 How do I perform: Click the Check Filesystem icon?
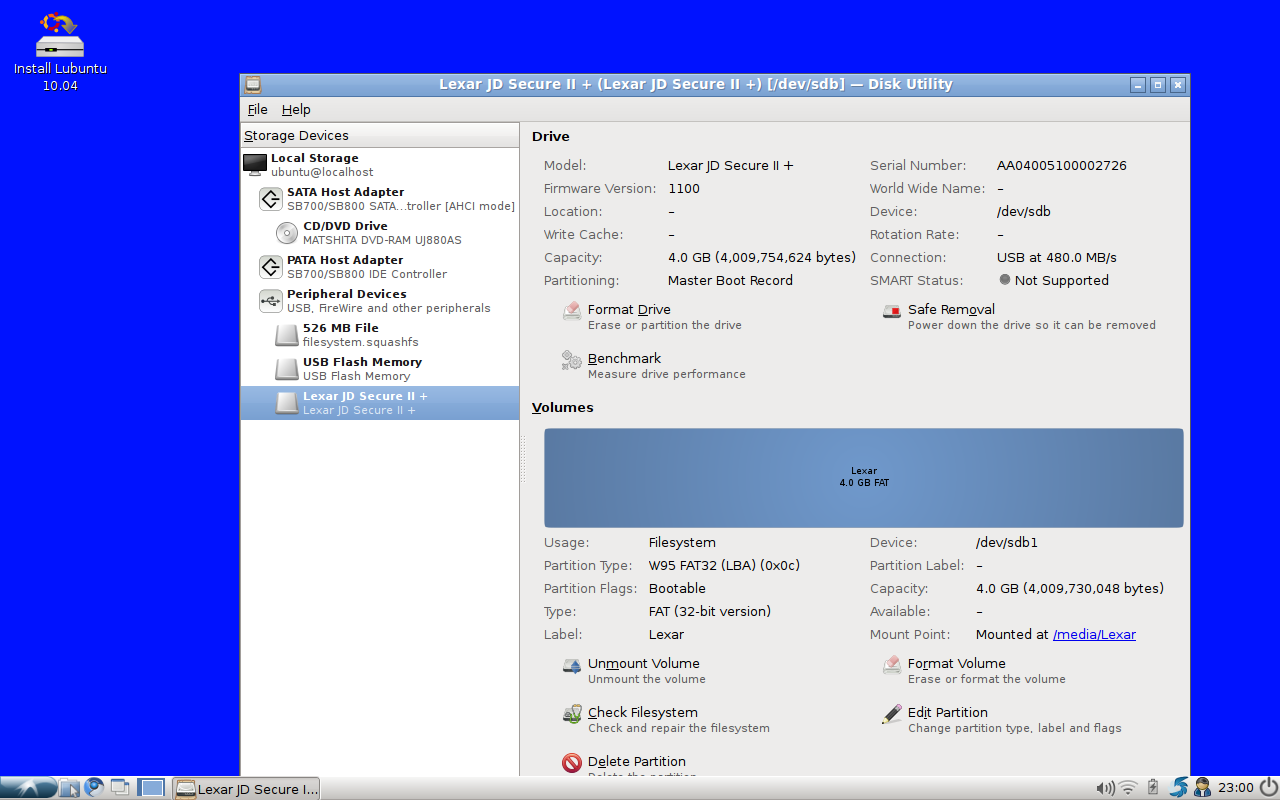572,714
